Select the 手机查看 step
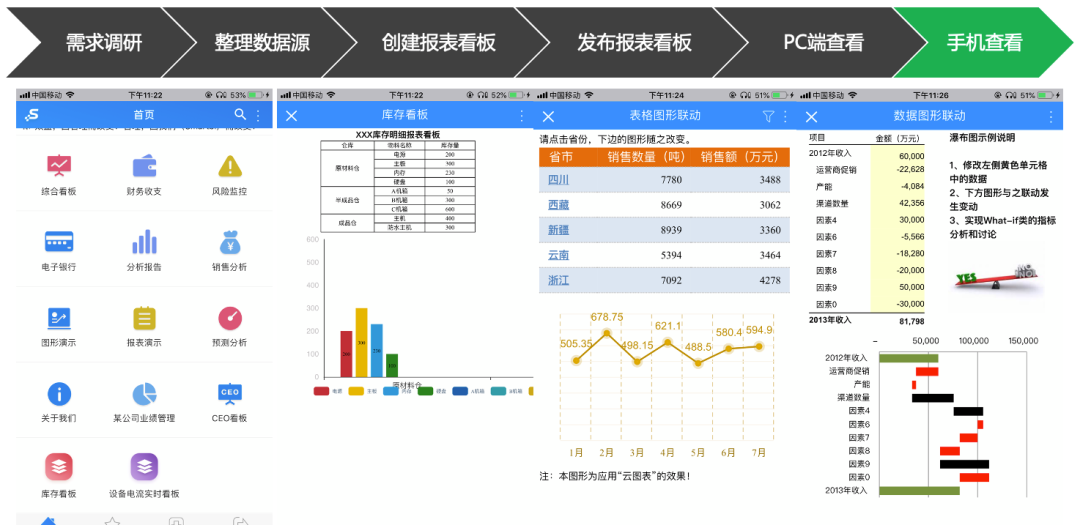 click(984, 43)
